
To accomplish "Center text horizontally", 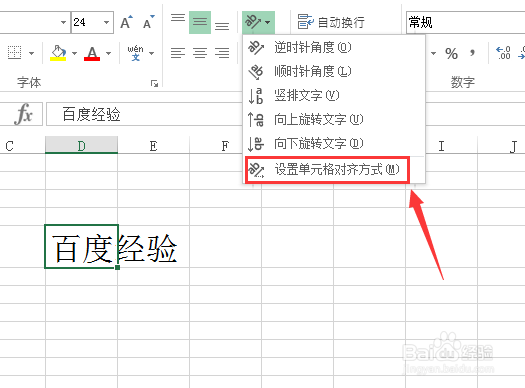I will [x=200, y=53].
